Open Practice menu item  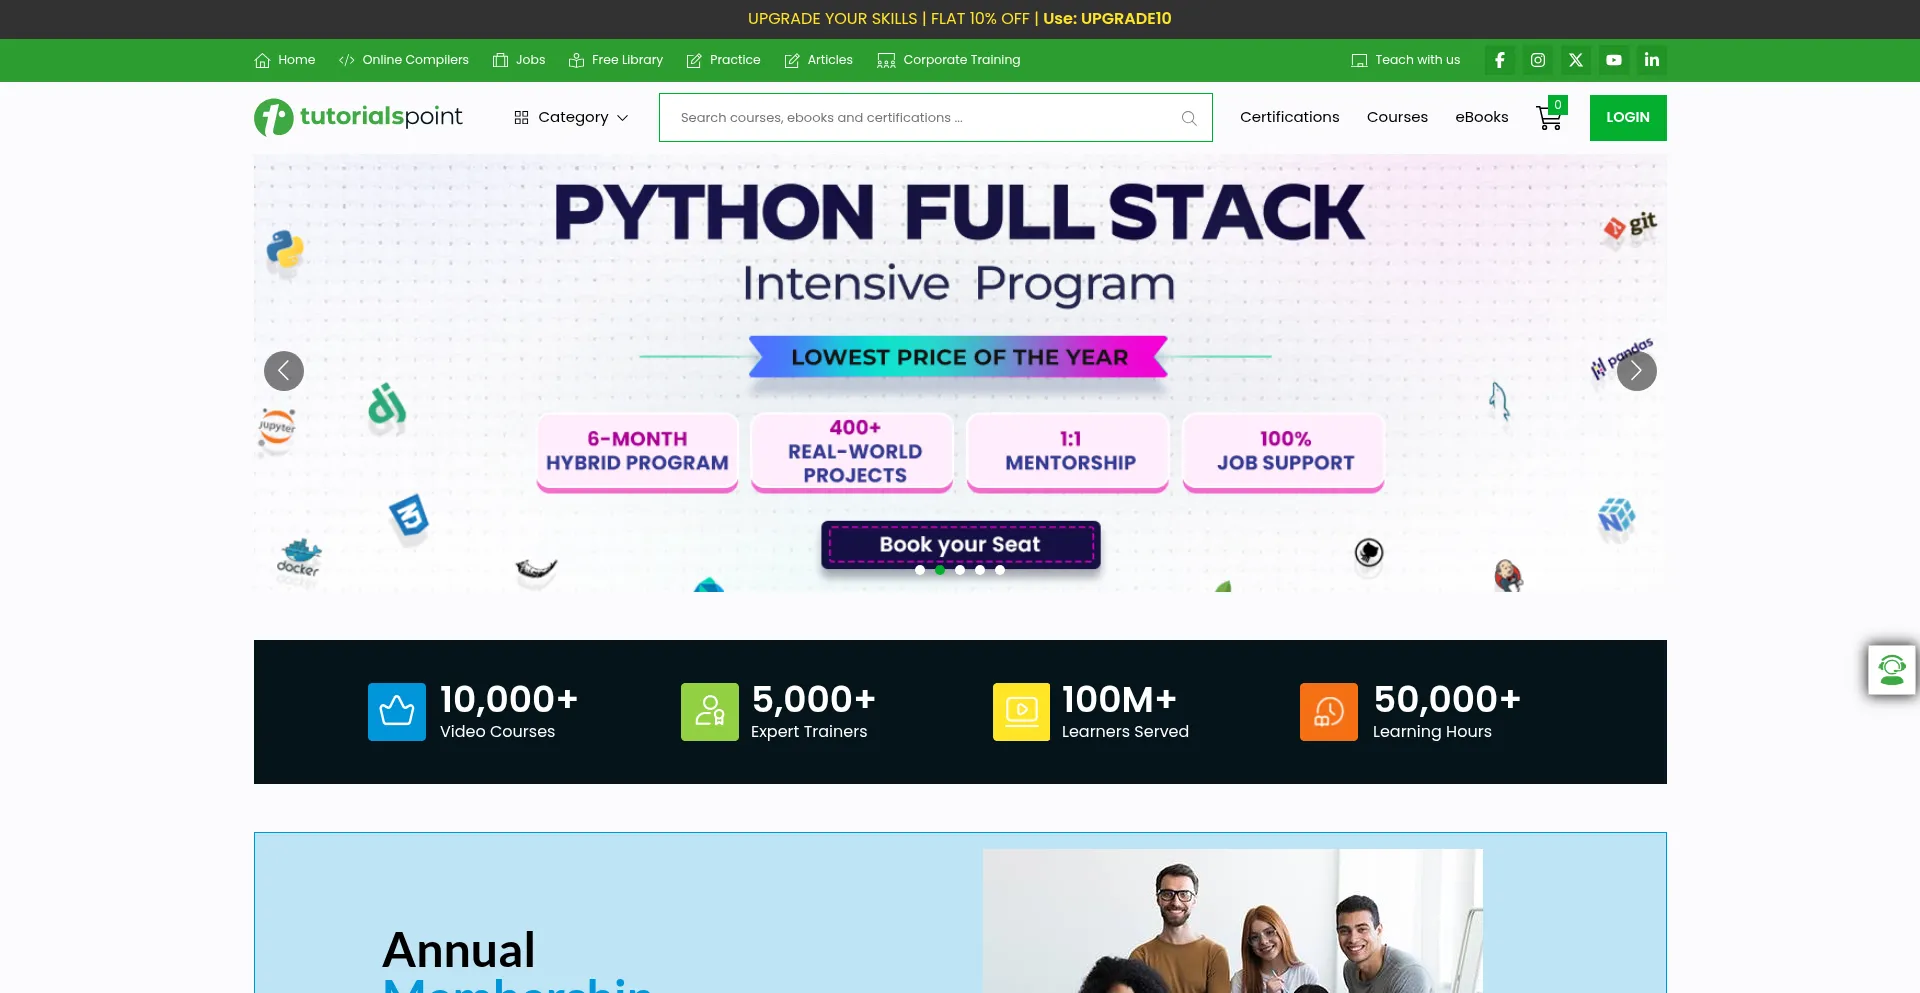click(724, 60)
